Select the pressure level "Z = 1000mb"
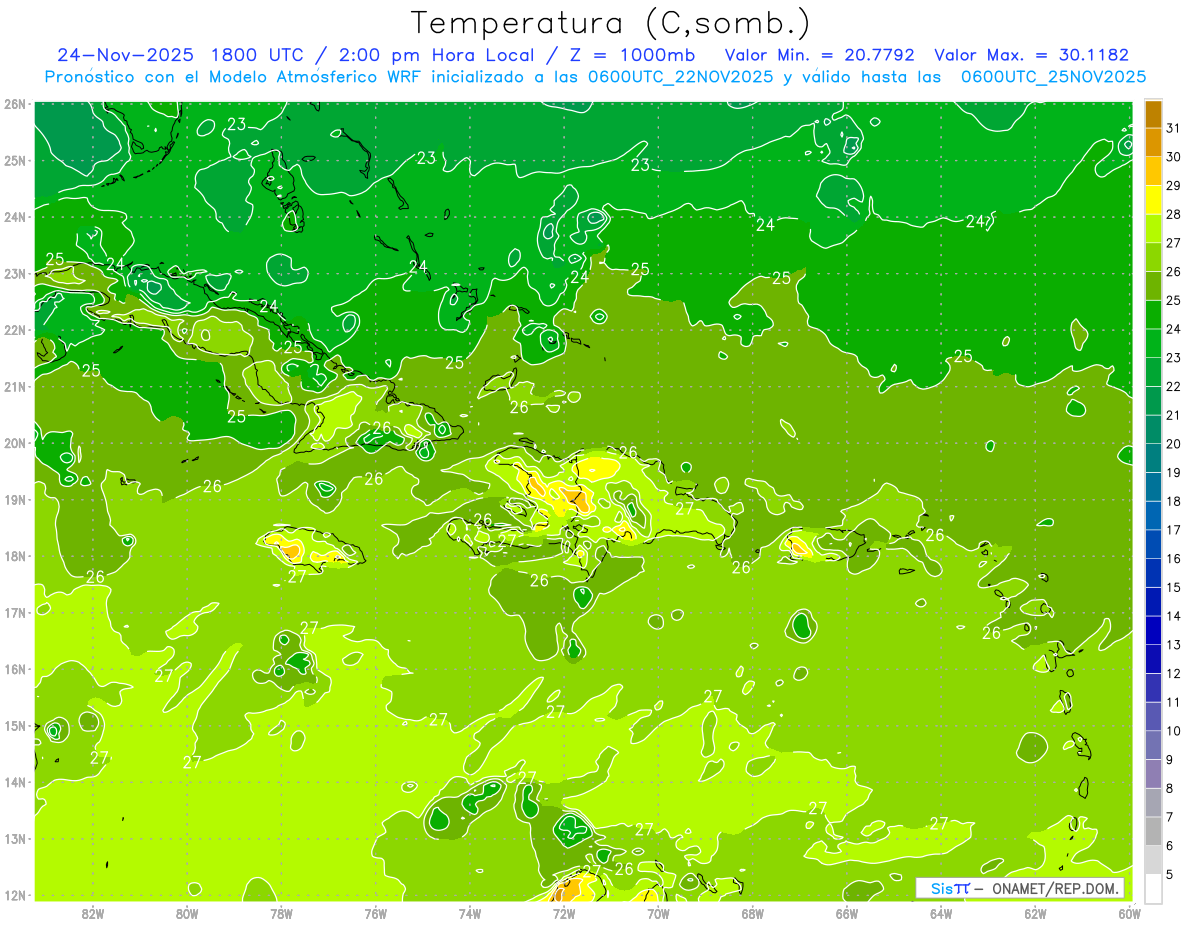This screenshot has height=927, width=1200. coord(633,55)
